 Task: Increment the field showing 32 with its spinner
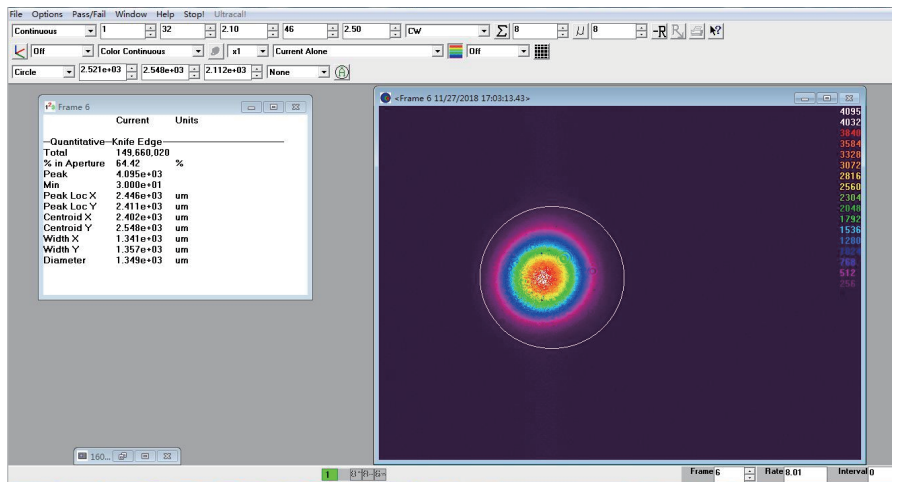point(210,28)
